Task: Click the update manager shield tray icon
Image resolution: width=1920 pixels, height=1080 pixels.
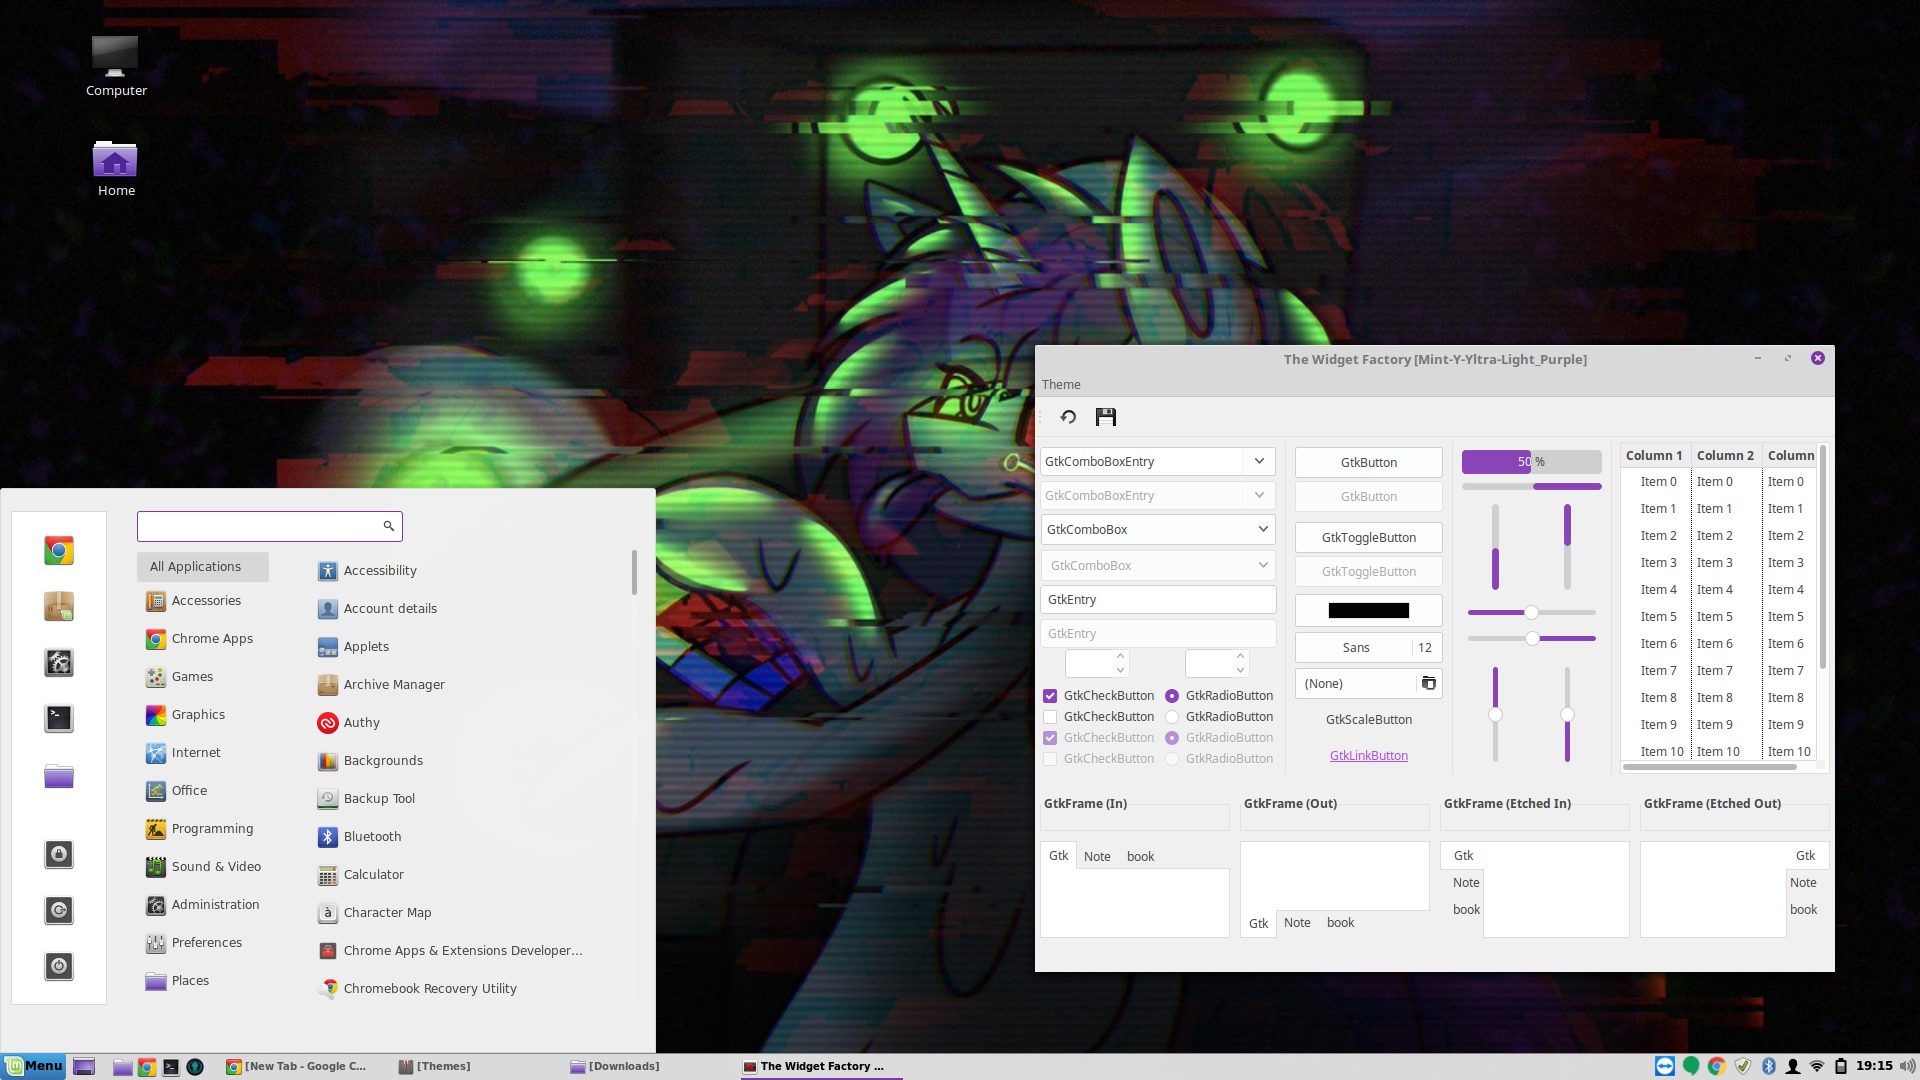Action: coord(1743,1066)
